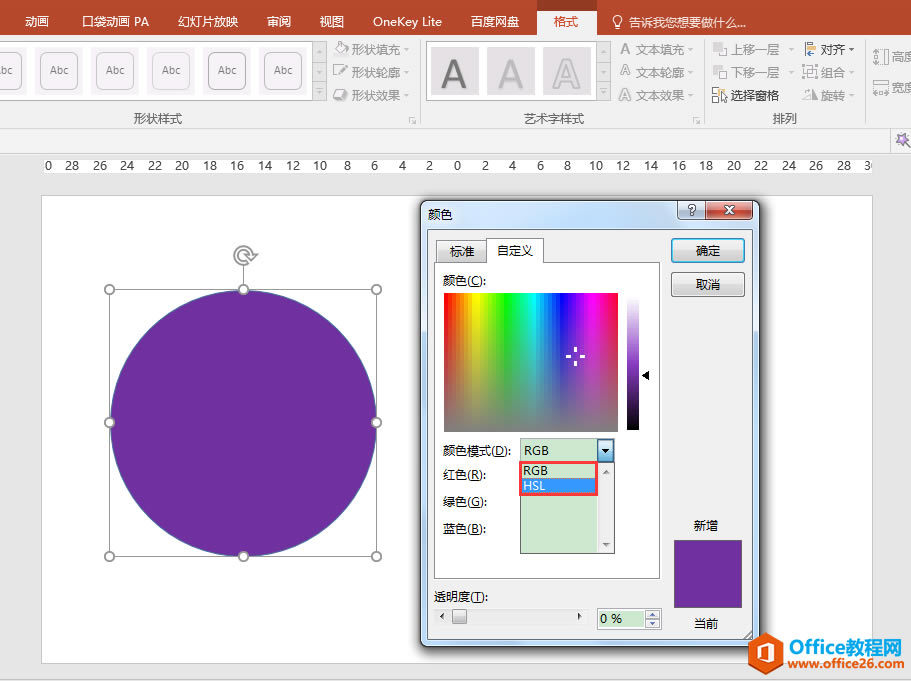The image size is (911, 681).
Task: Pick a color in the spectrum field
Action: point(530,361)
